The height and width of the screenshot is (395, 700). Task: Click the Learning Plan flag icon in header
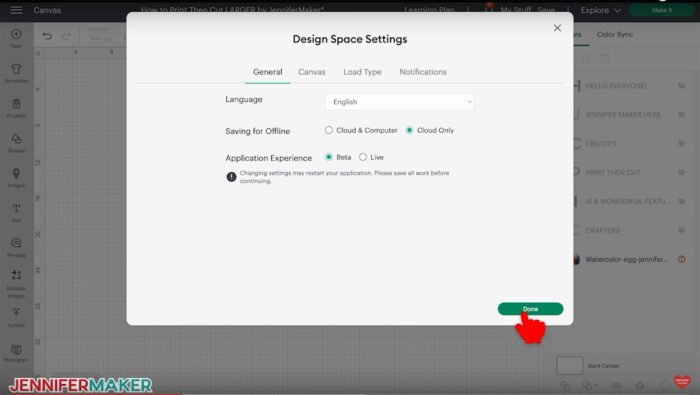(x=490, y=8)
